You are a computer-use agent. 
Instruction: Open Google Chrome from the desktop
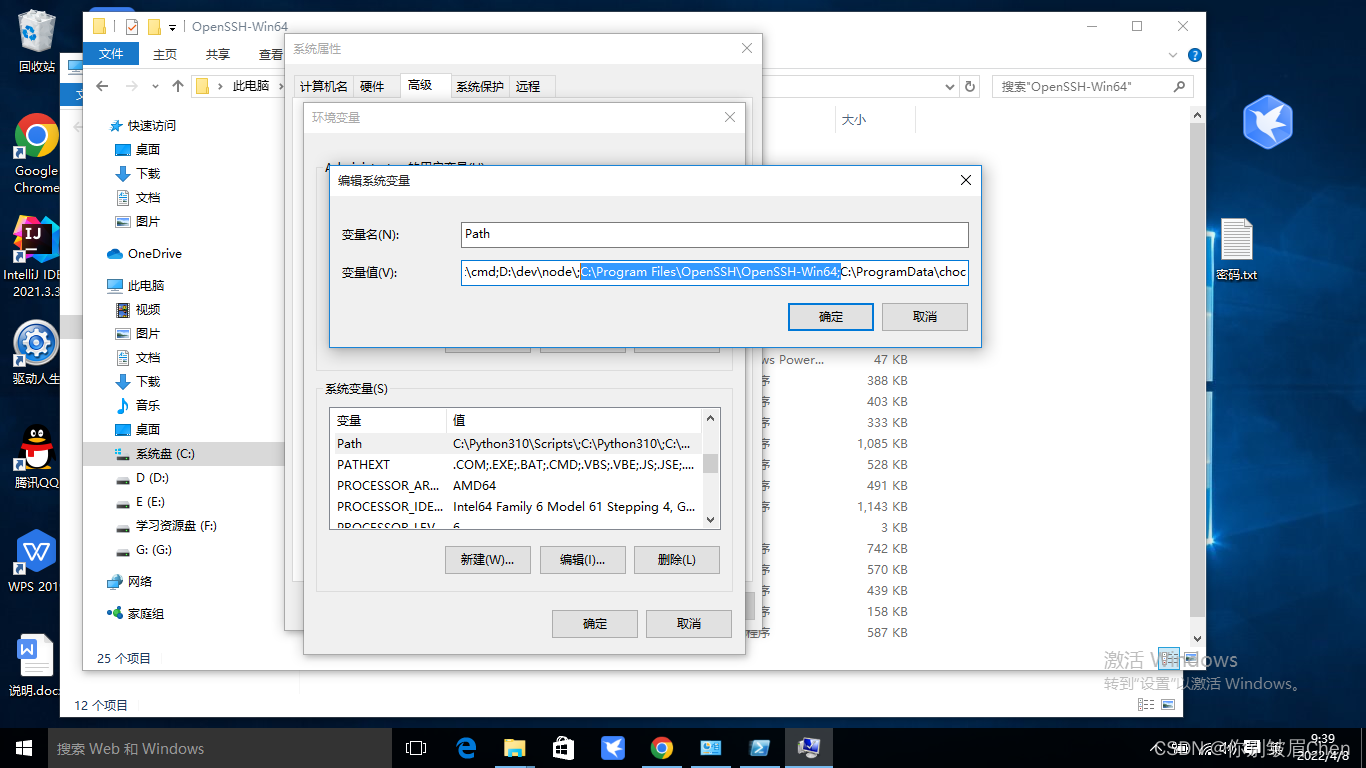[35, 135]
